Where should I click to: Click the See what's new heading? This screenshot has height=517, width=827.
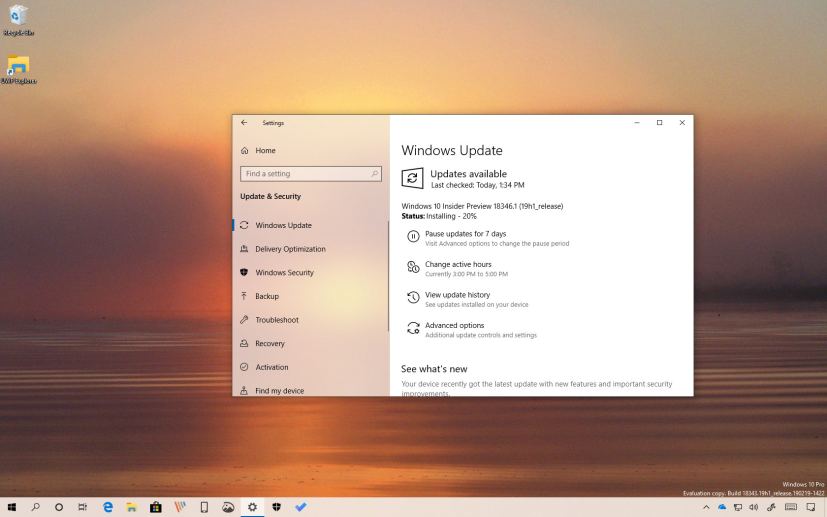point(434,369)
